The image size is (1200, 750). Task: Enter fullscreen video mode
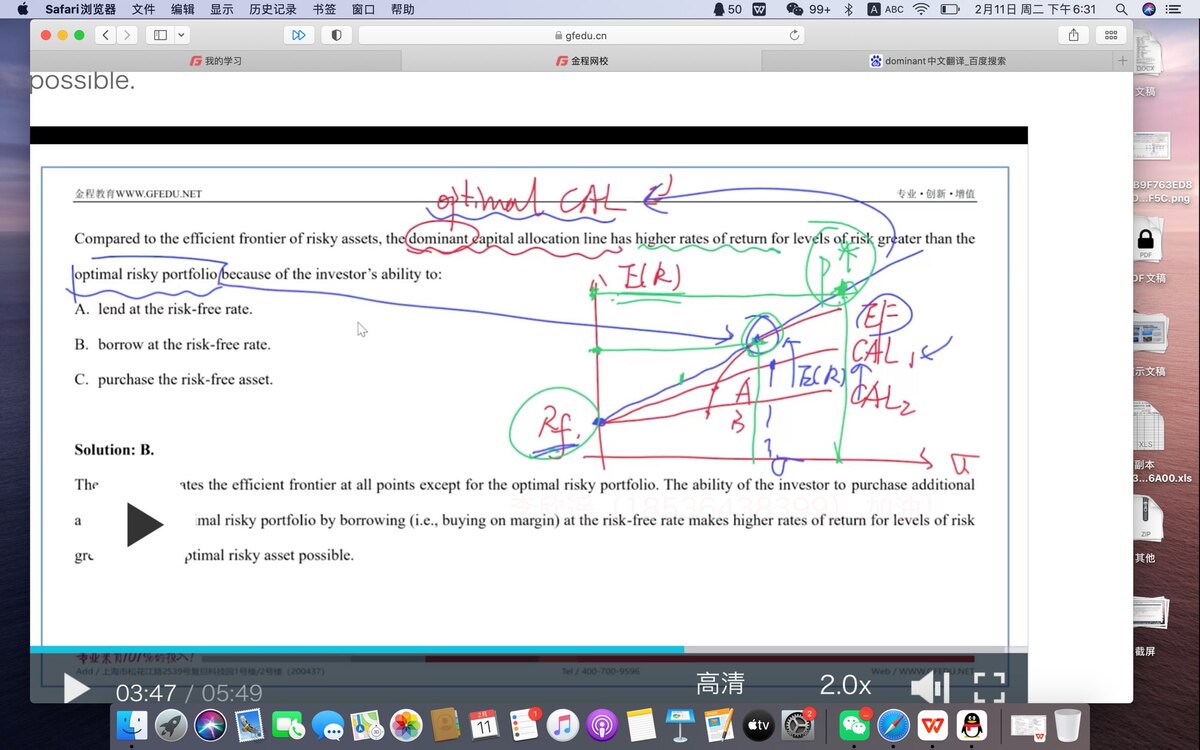[989, 687]
